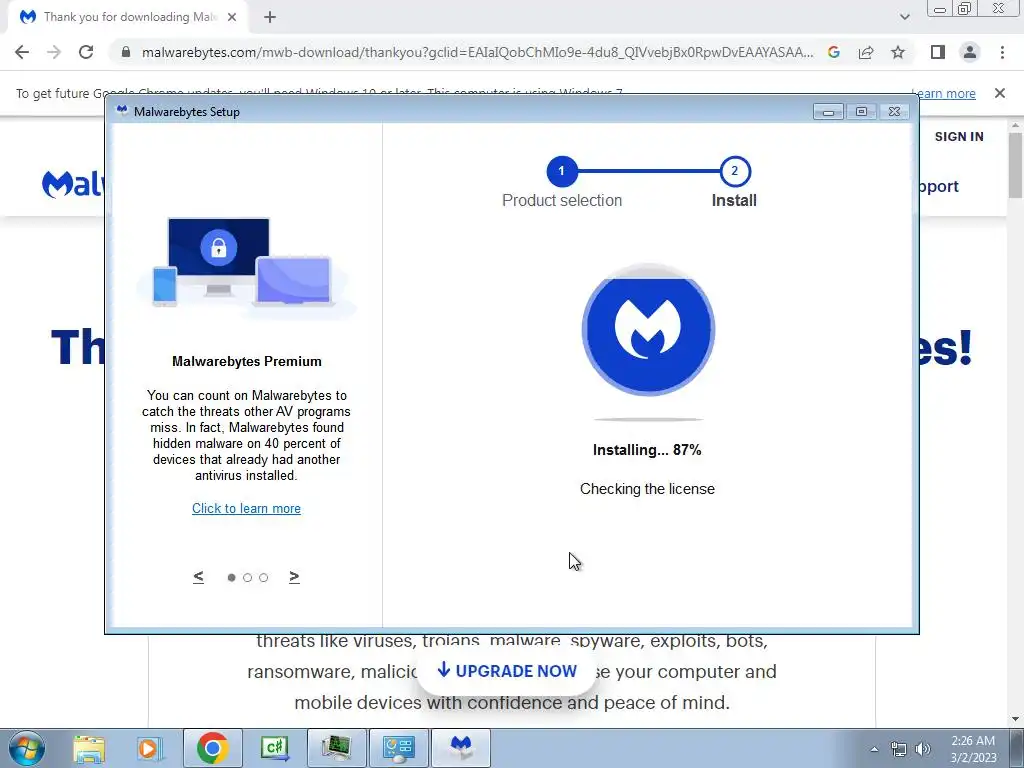Go to previous slide arrow
The width and height of the screenshot is (1024, 768).
pos(199,577)
